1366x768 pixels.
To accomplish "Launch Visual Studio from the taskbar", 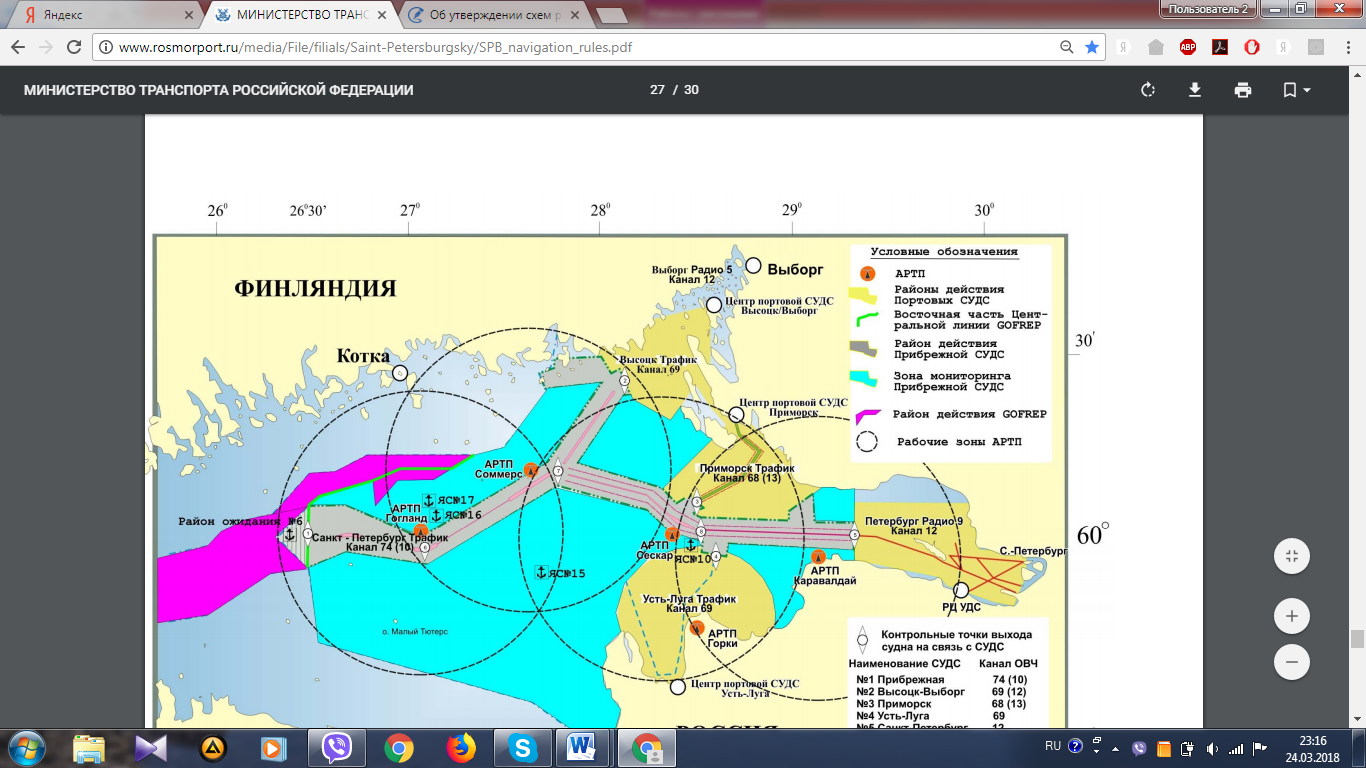I will point(152,748).
